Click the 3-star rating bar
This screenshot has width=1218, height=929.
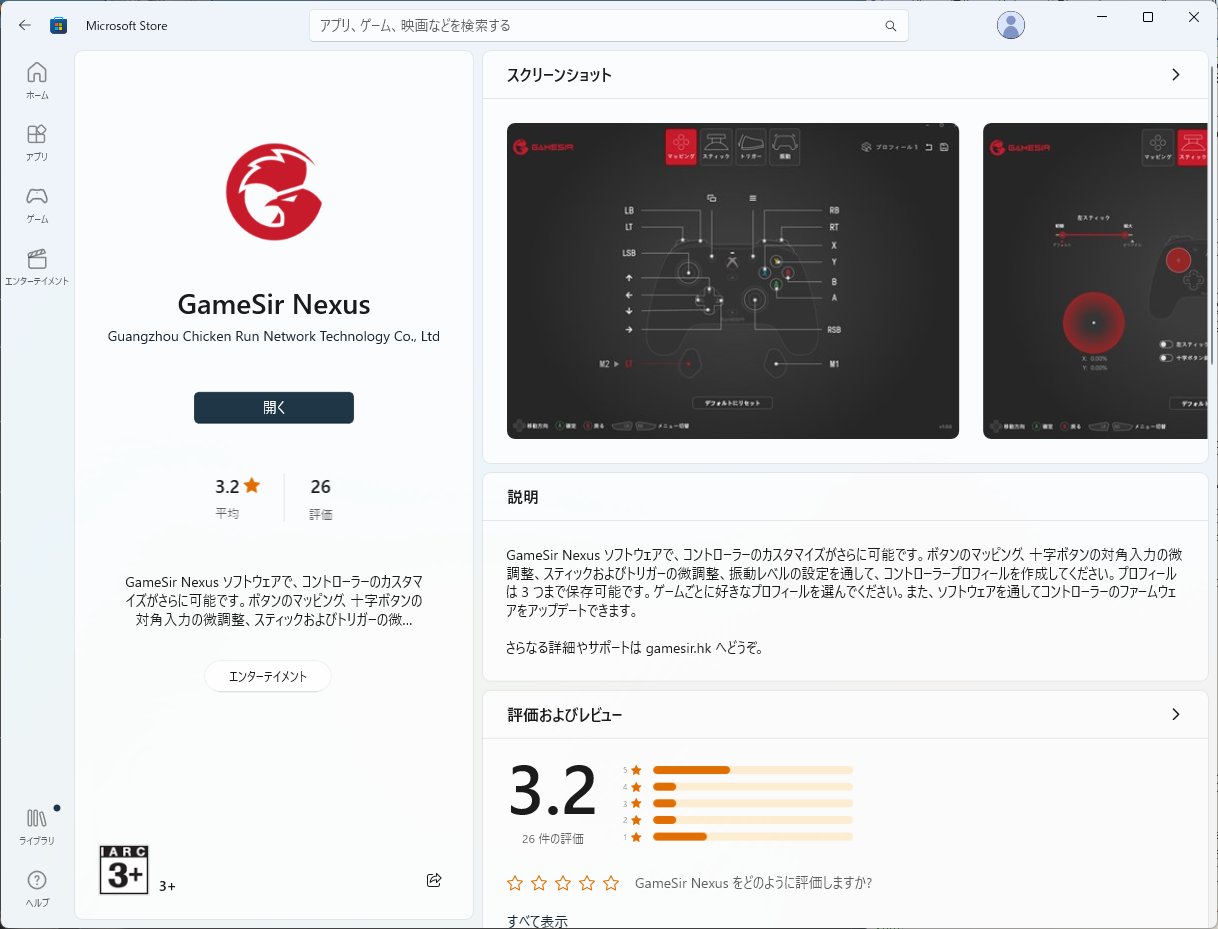[753, 803]
